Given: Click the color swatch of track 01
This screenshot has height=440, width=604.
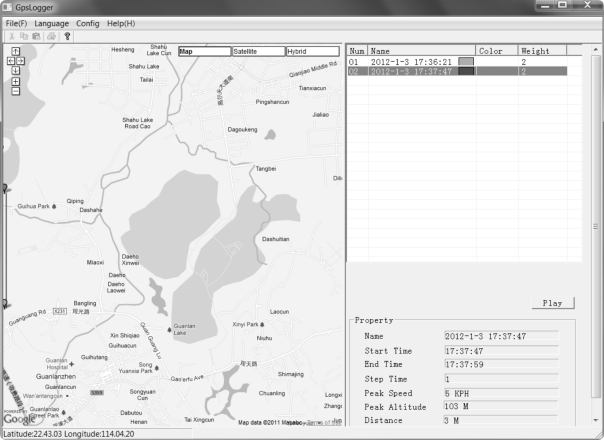Looking at the screenshot, I should [x=466, y=62].
